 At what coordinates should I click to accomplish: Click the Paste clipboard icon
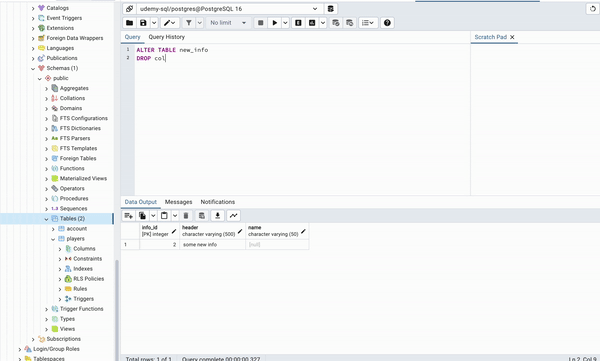pyautogui.click(x=164, y=216)
